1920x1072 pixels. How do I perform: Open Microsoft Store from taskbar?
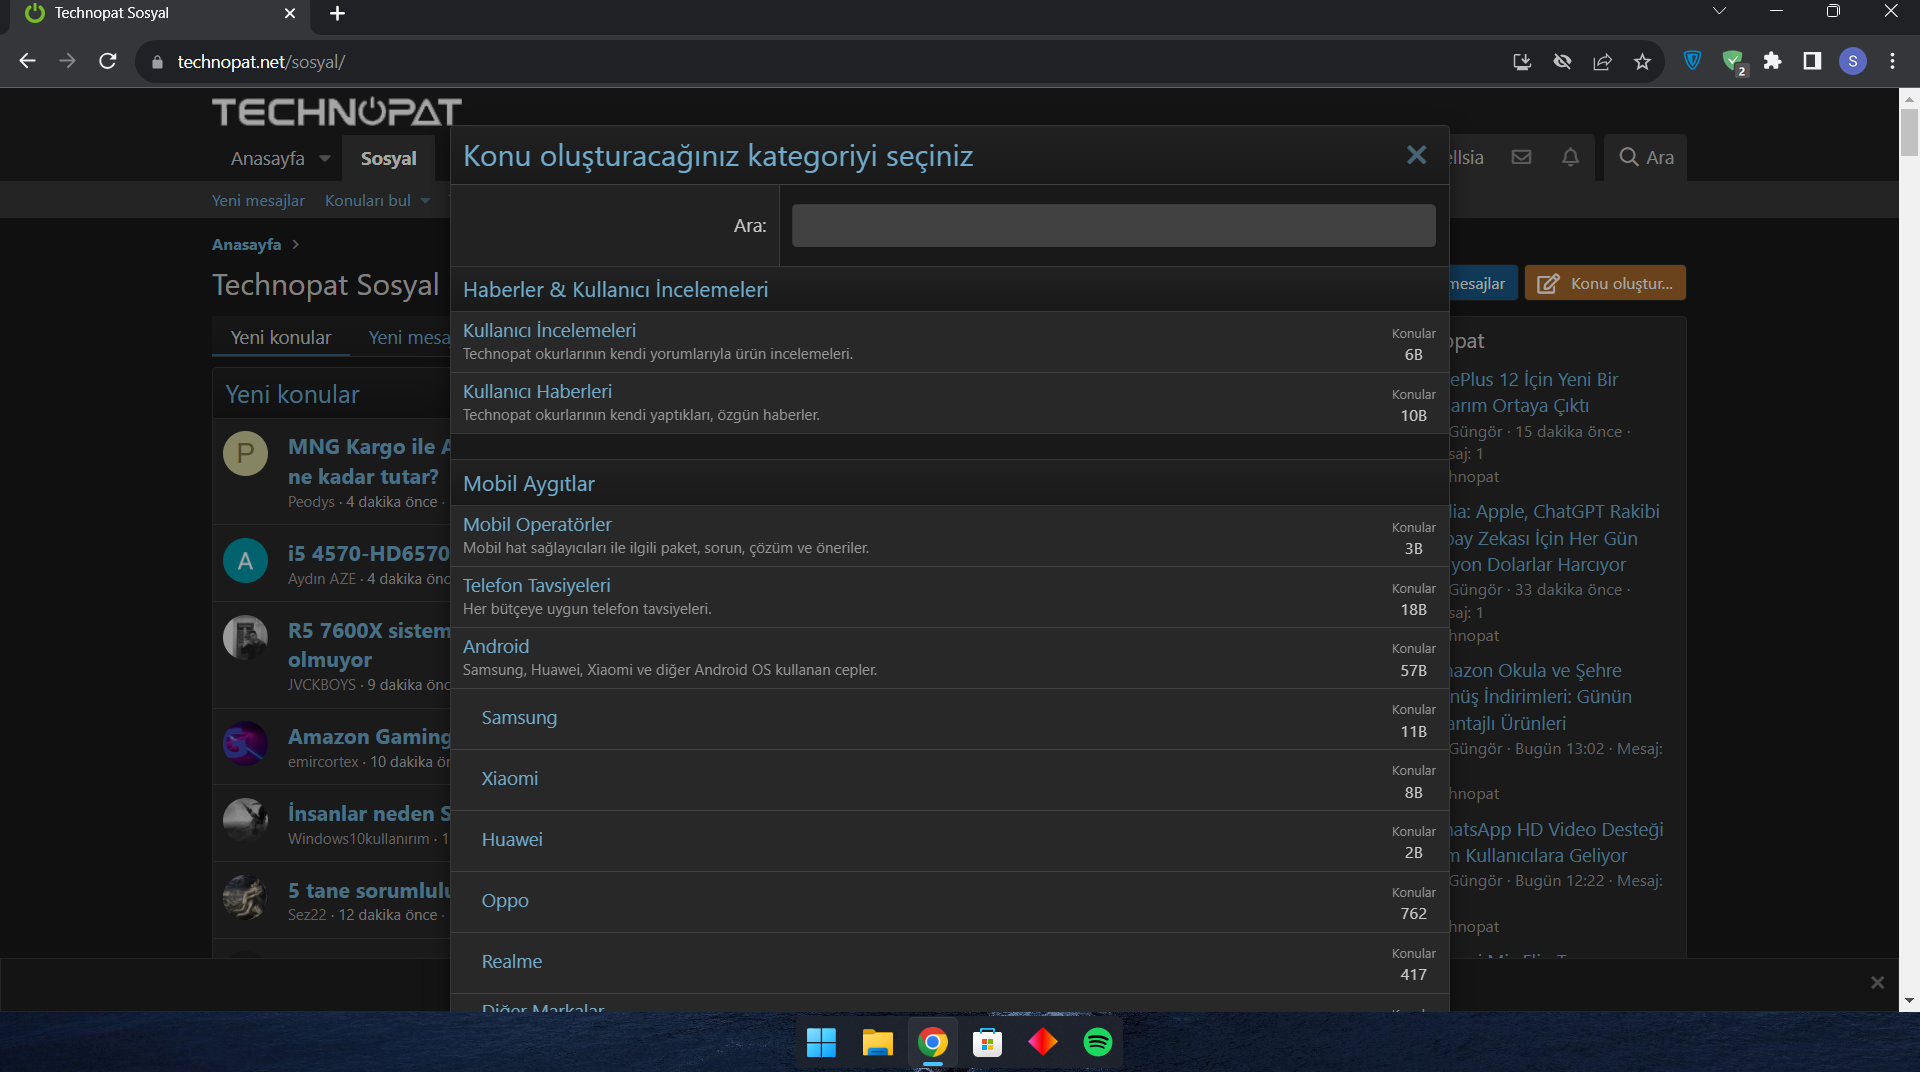click(988, 1042)
